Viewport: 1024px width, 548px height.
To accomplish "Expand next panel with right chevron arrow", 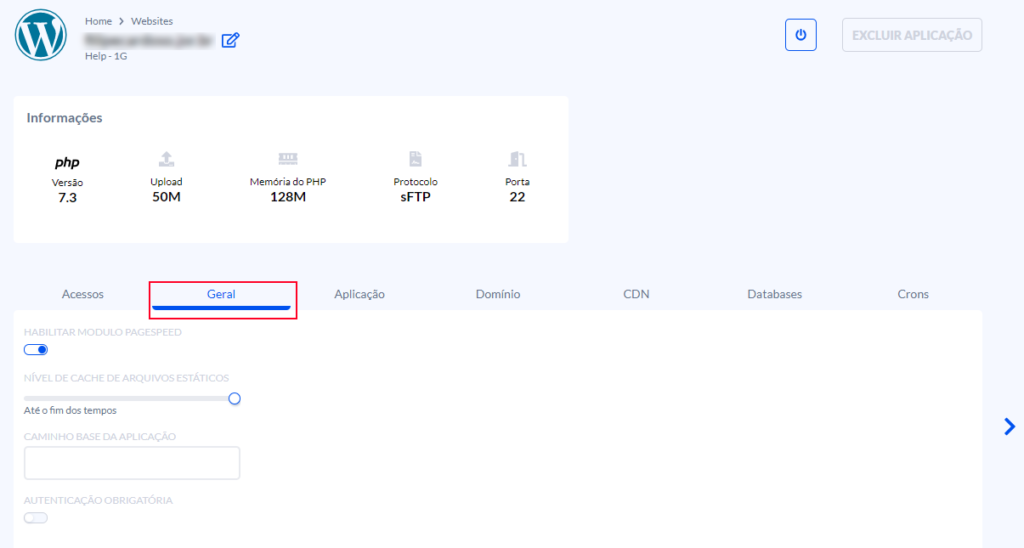I will (1009, 427).
